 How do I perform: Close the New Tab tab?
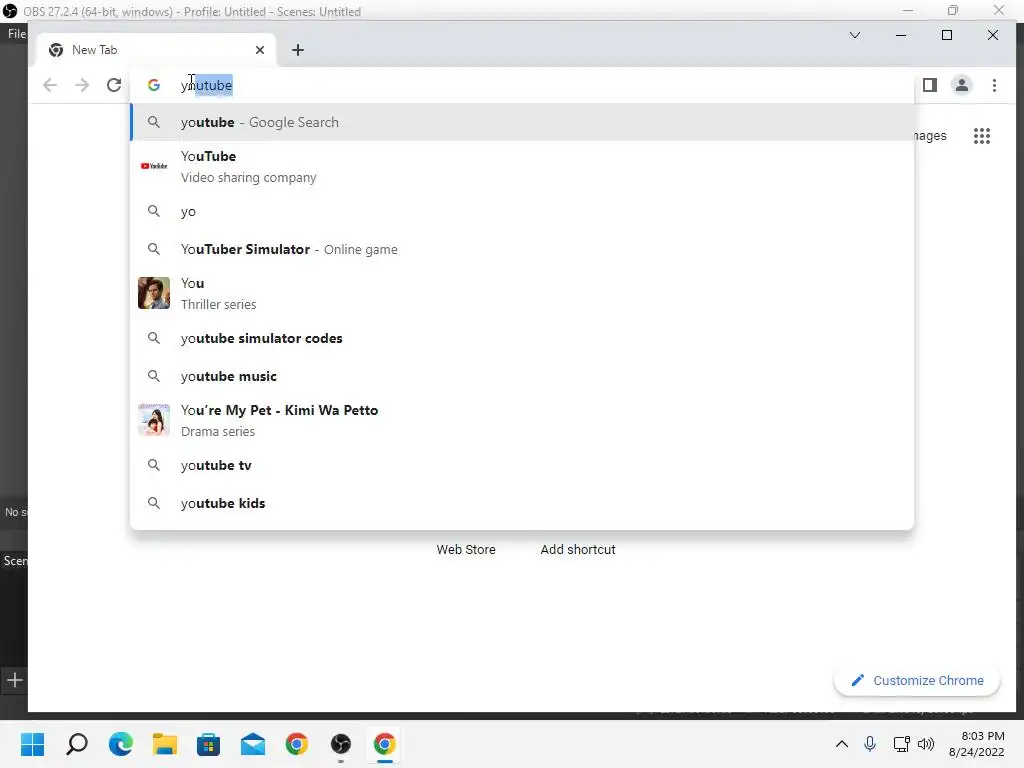(x=260, y=50)
